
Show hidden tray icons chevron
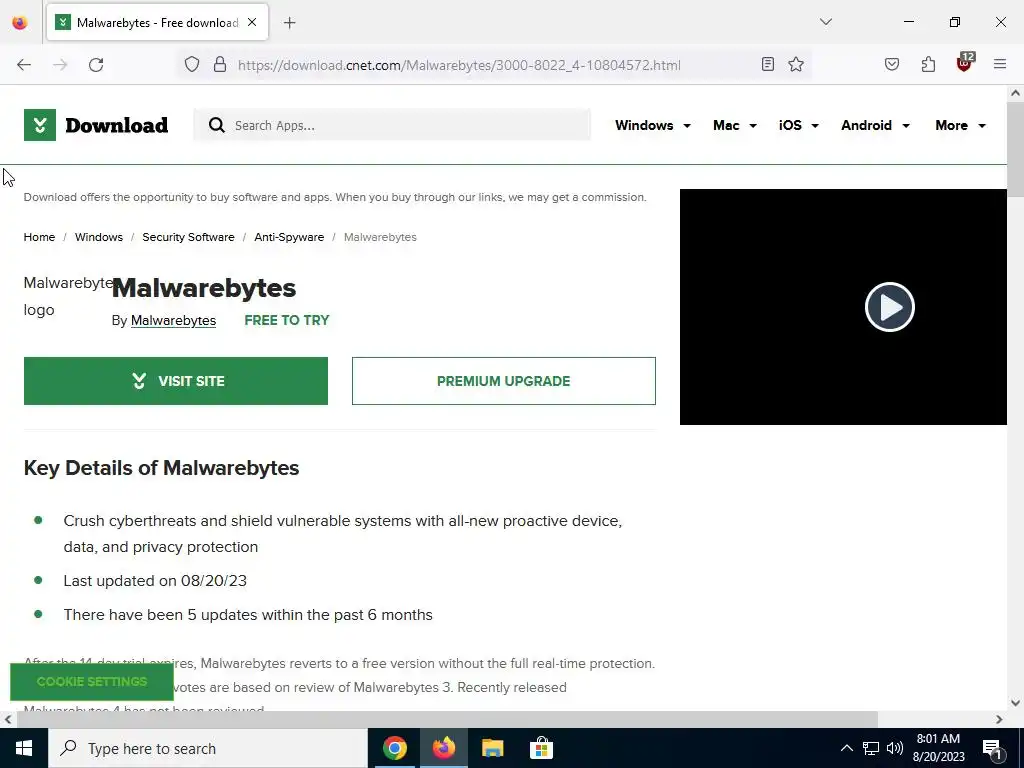(846, 748)
